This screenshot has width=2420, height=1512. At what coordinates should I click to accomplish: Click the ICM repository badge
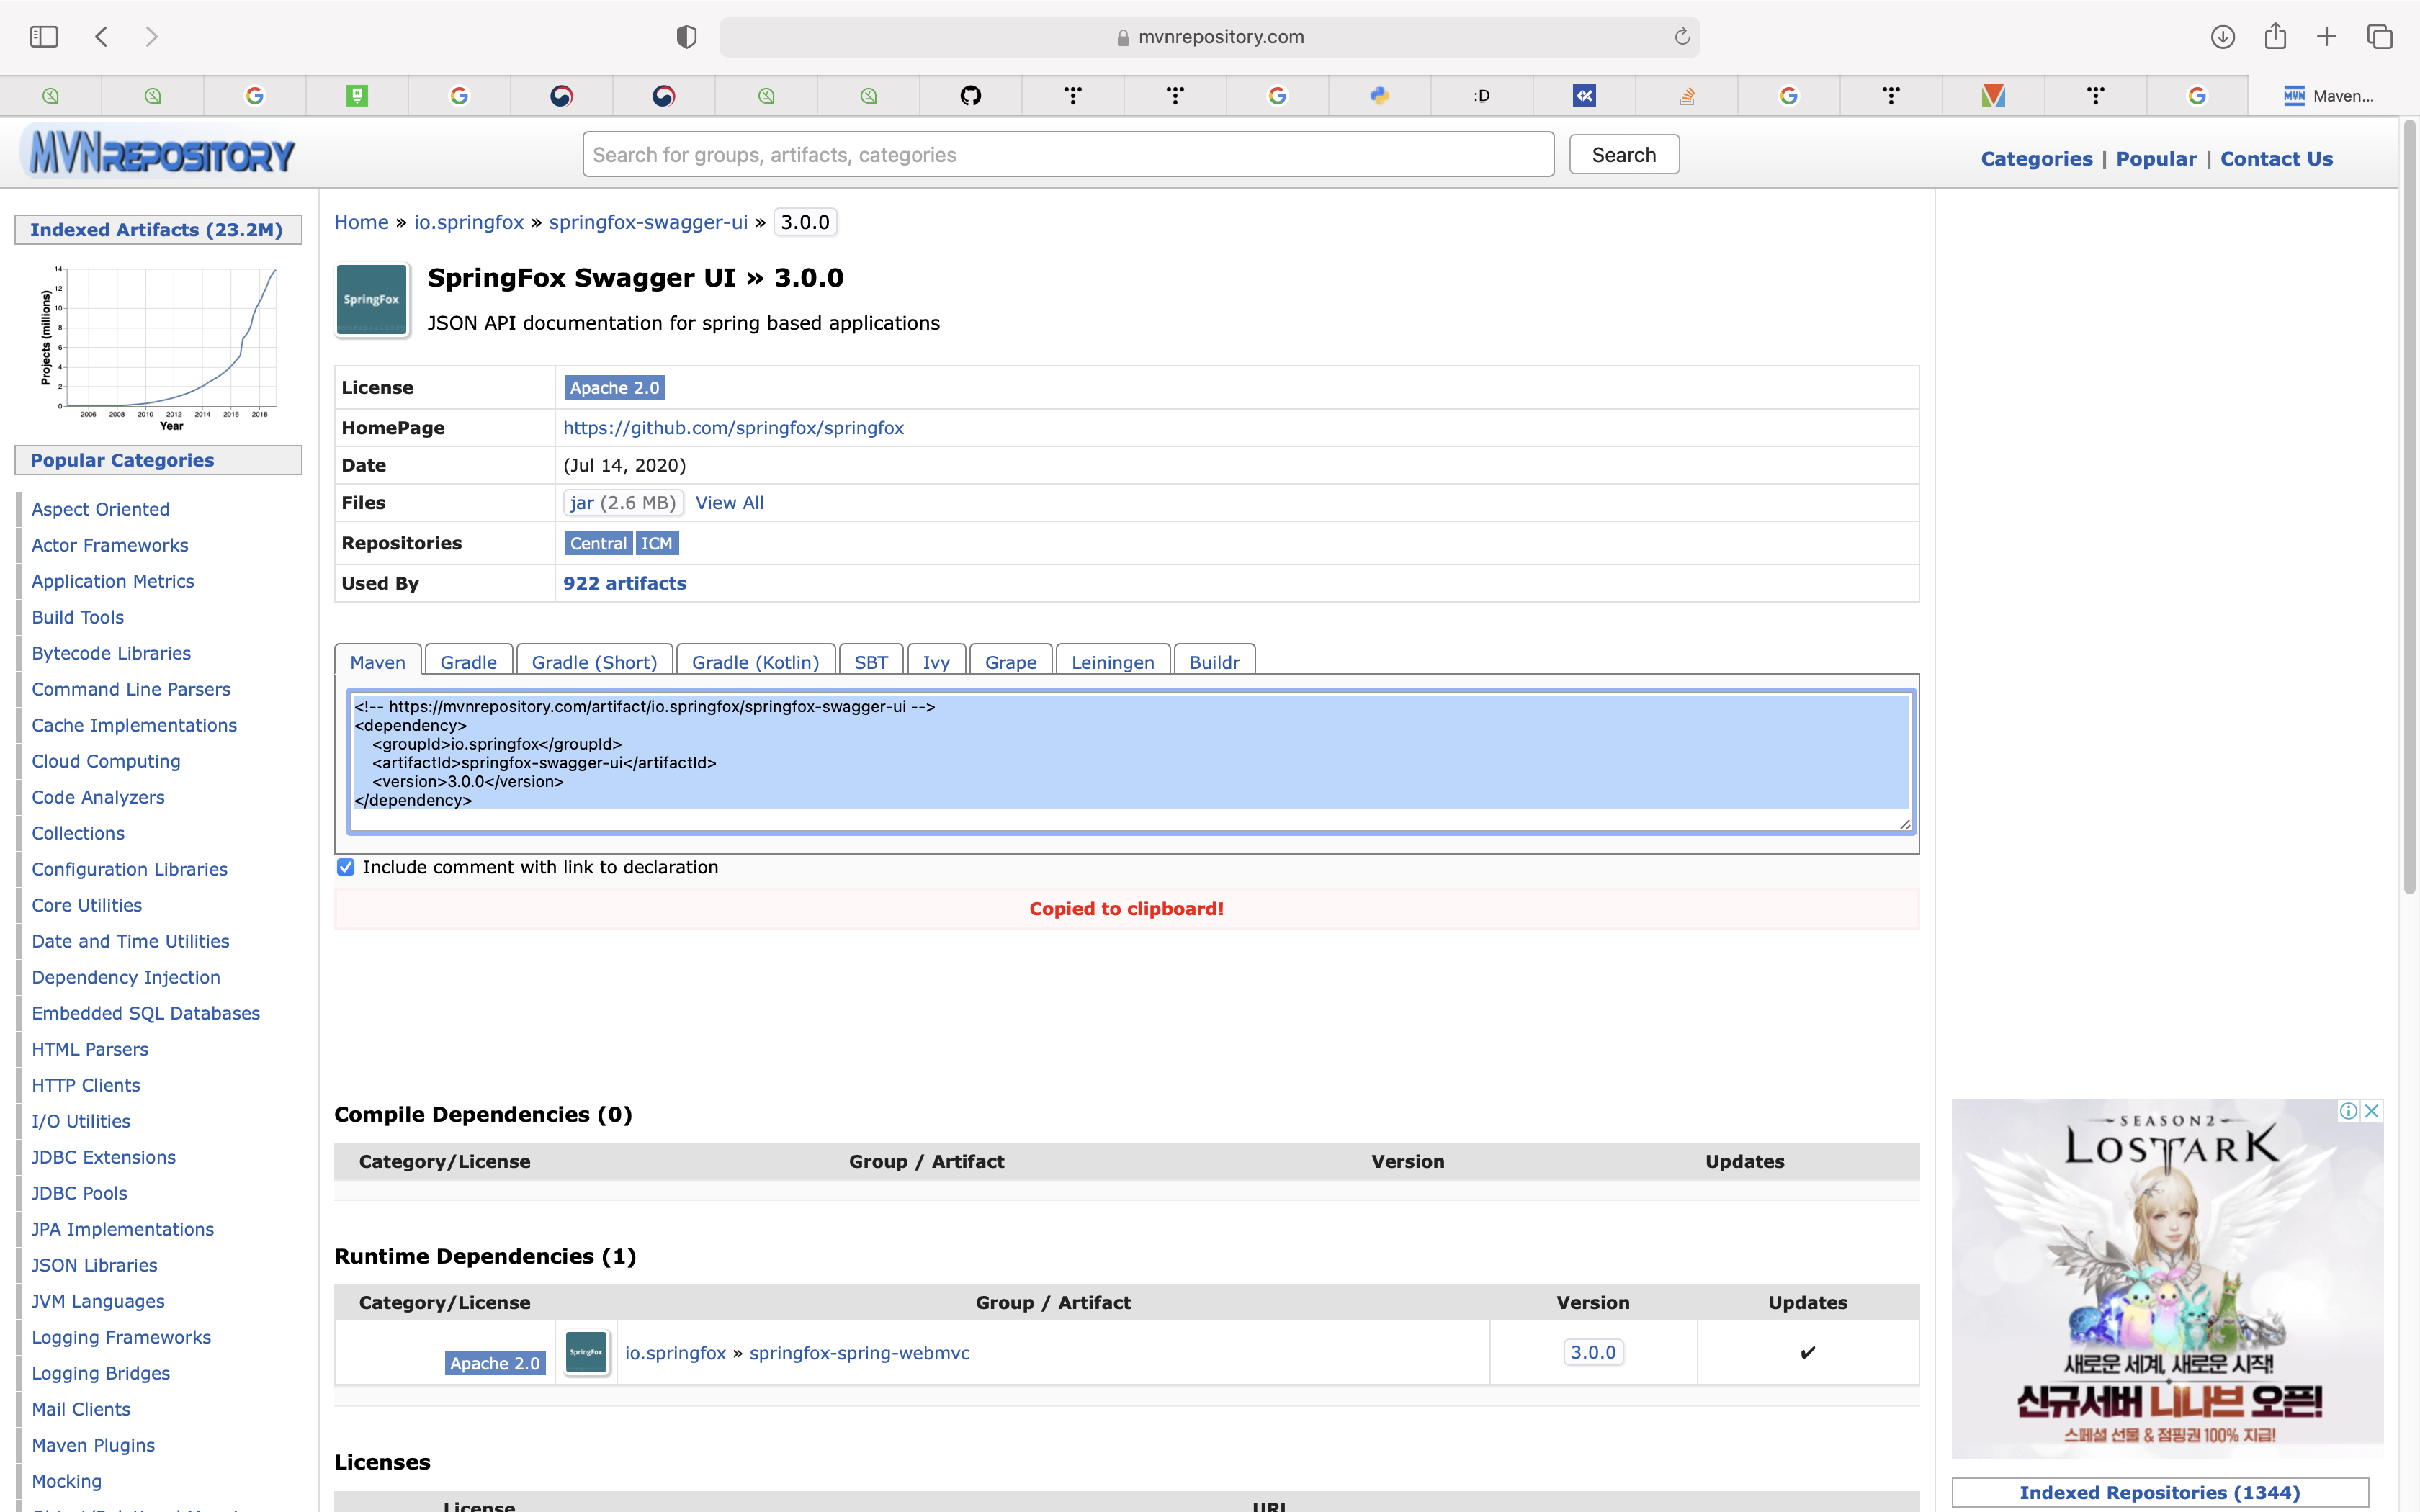coord(656,543)
